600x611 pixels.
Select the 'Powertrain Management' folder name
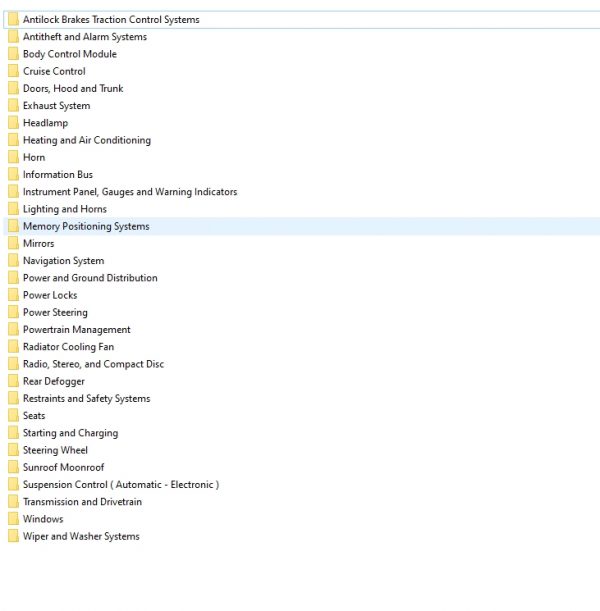pos(77,329)
